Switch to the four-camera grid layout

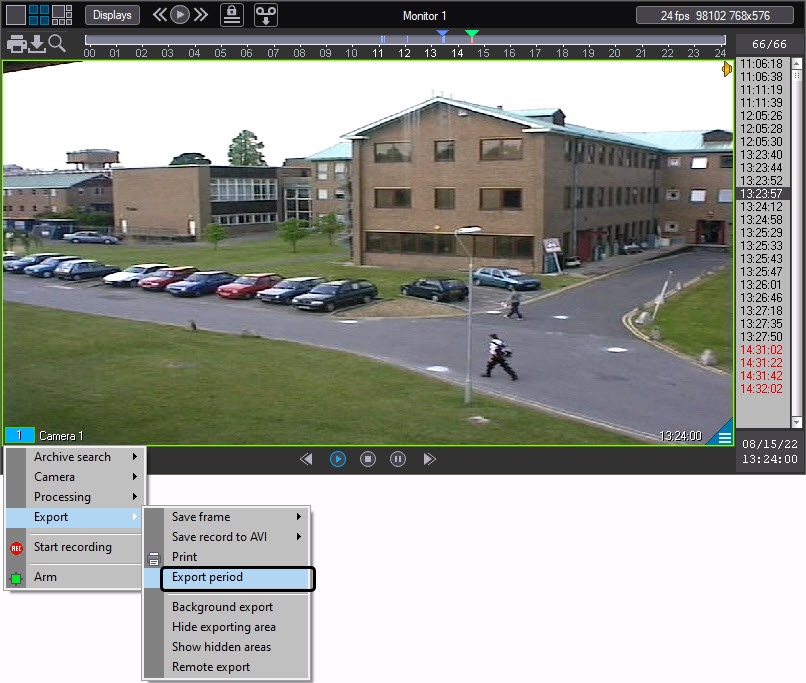[x=38, y=15]
